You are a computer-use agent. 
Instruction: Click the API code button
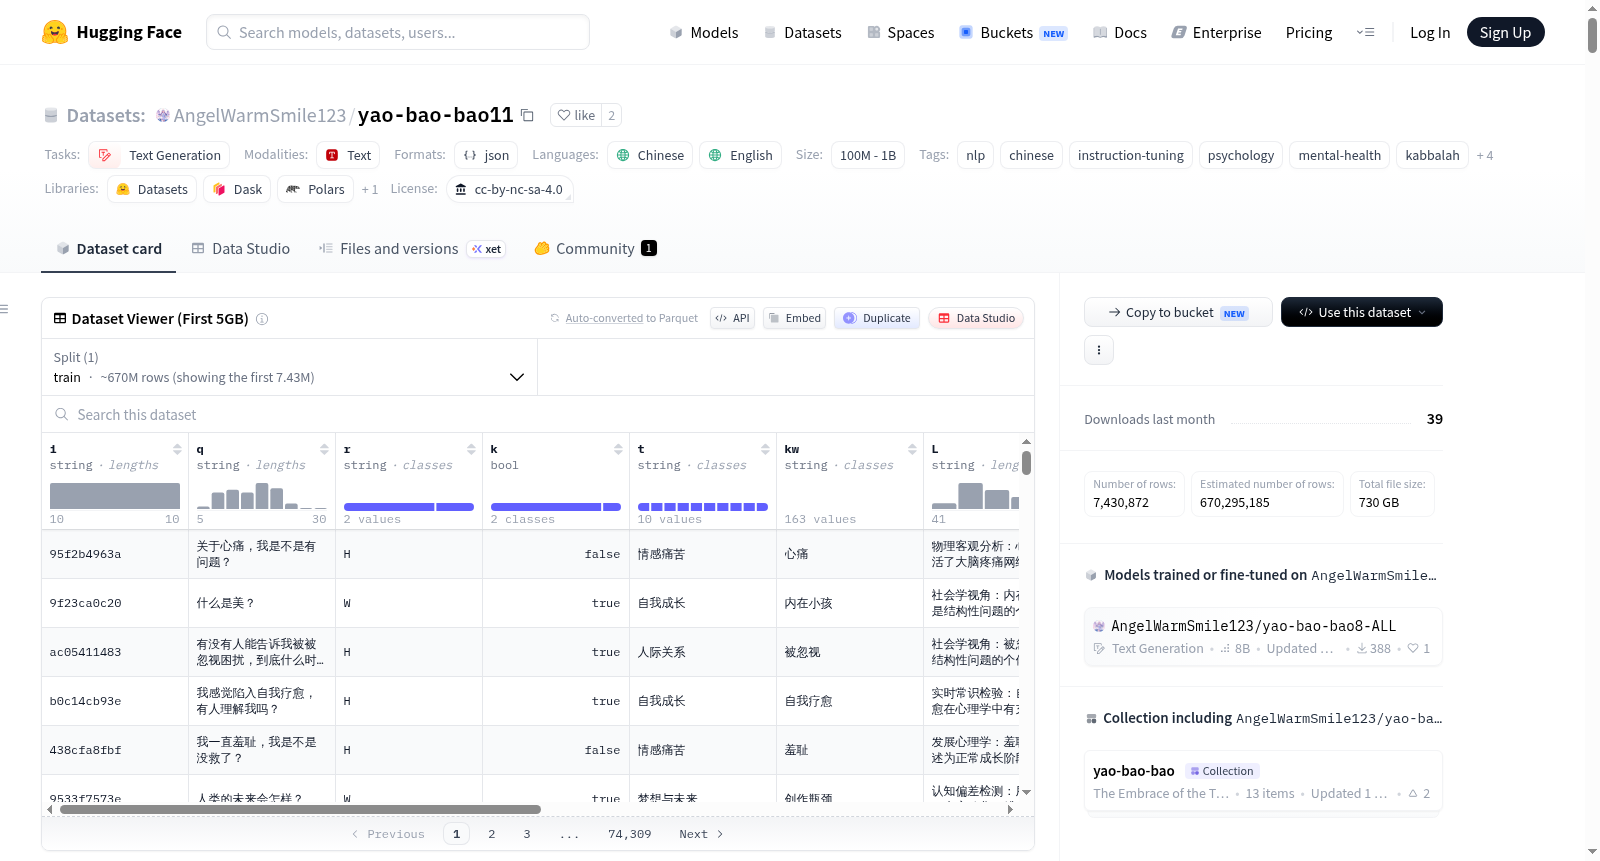click(732, 318)
